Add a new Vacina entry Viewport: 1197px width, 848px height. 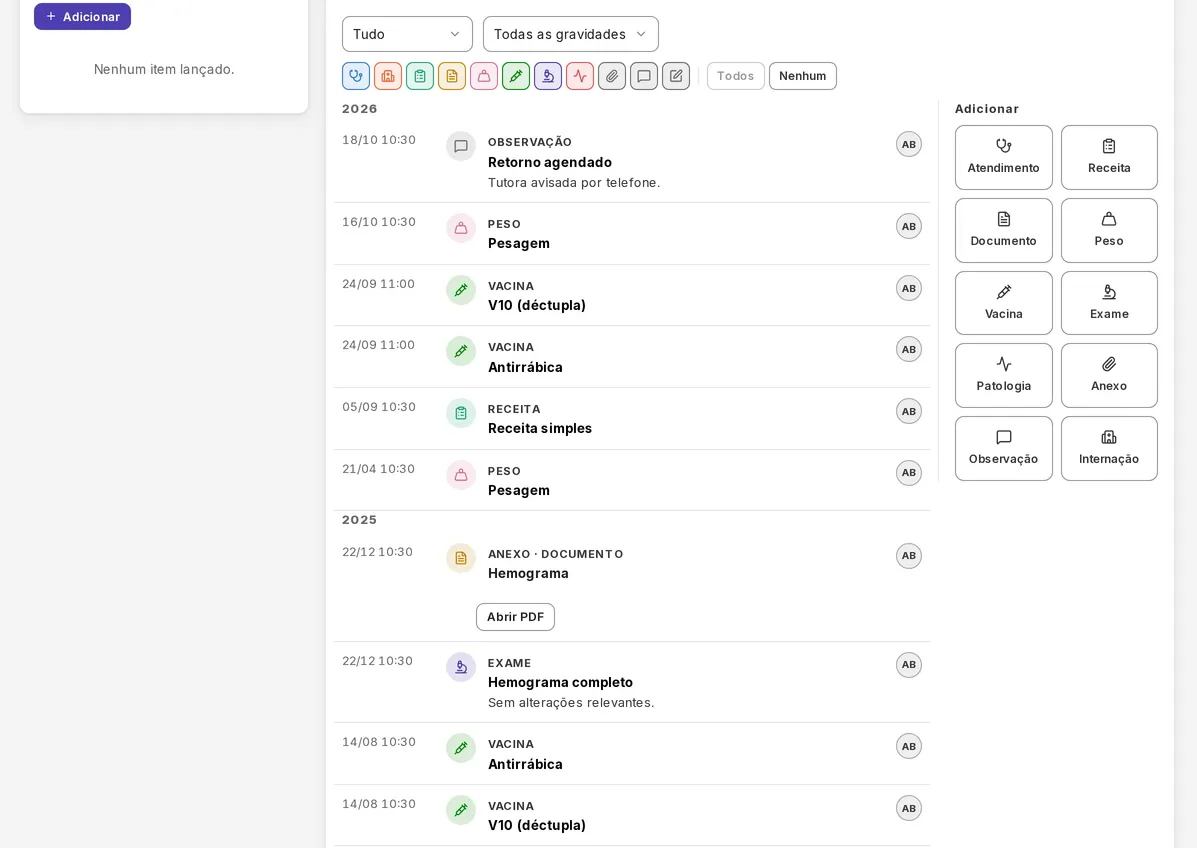pyautogui.click(x=1004, y=303)
